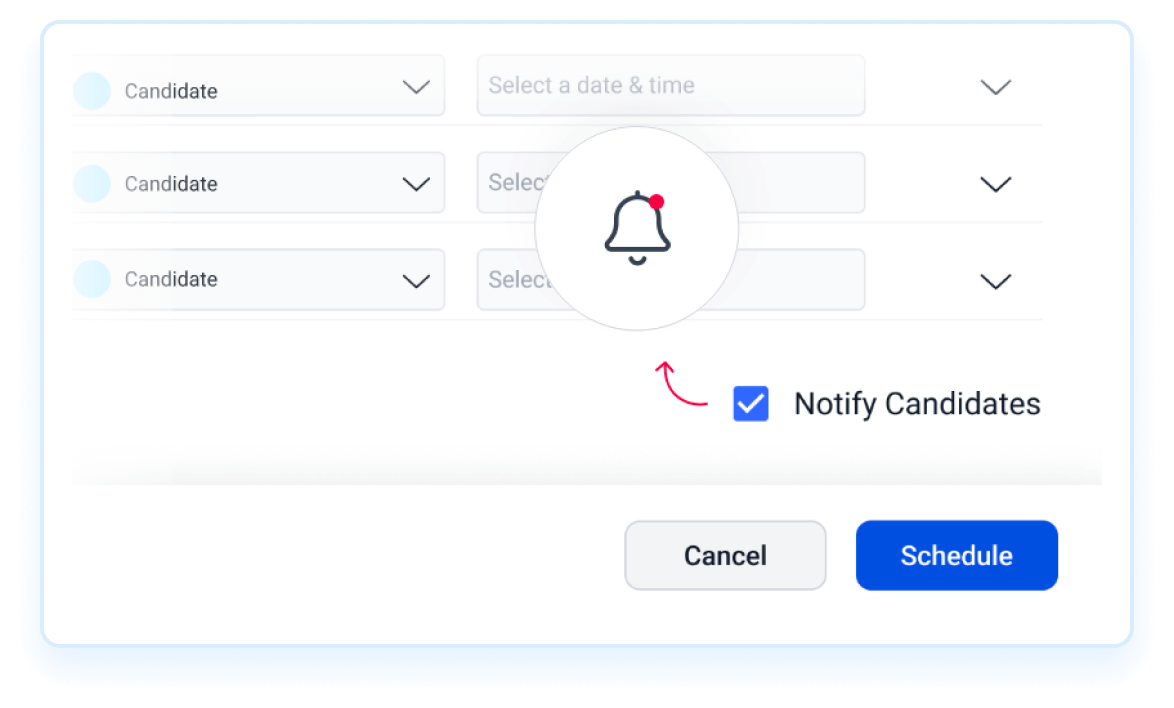
Task: Open the first Candidate dropdown
Action: (x=259, y=86)
